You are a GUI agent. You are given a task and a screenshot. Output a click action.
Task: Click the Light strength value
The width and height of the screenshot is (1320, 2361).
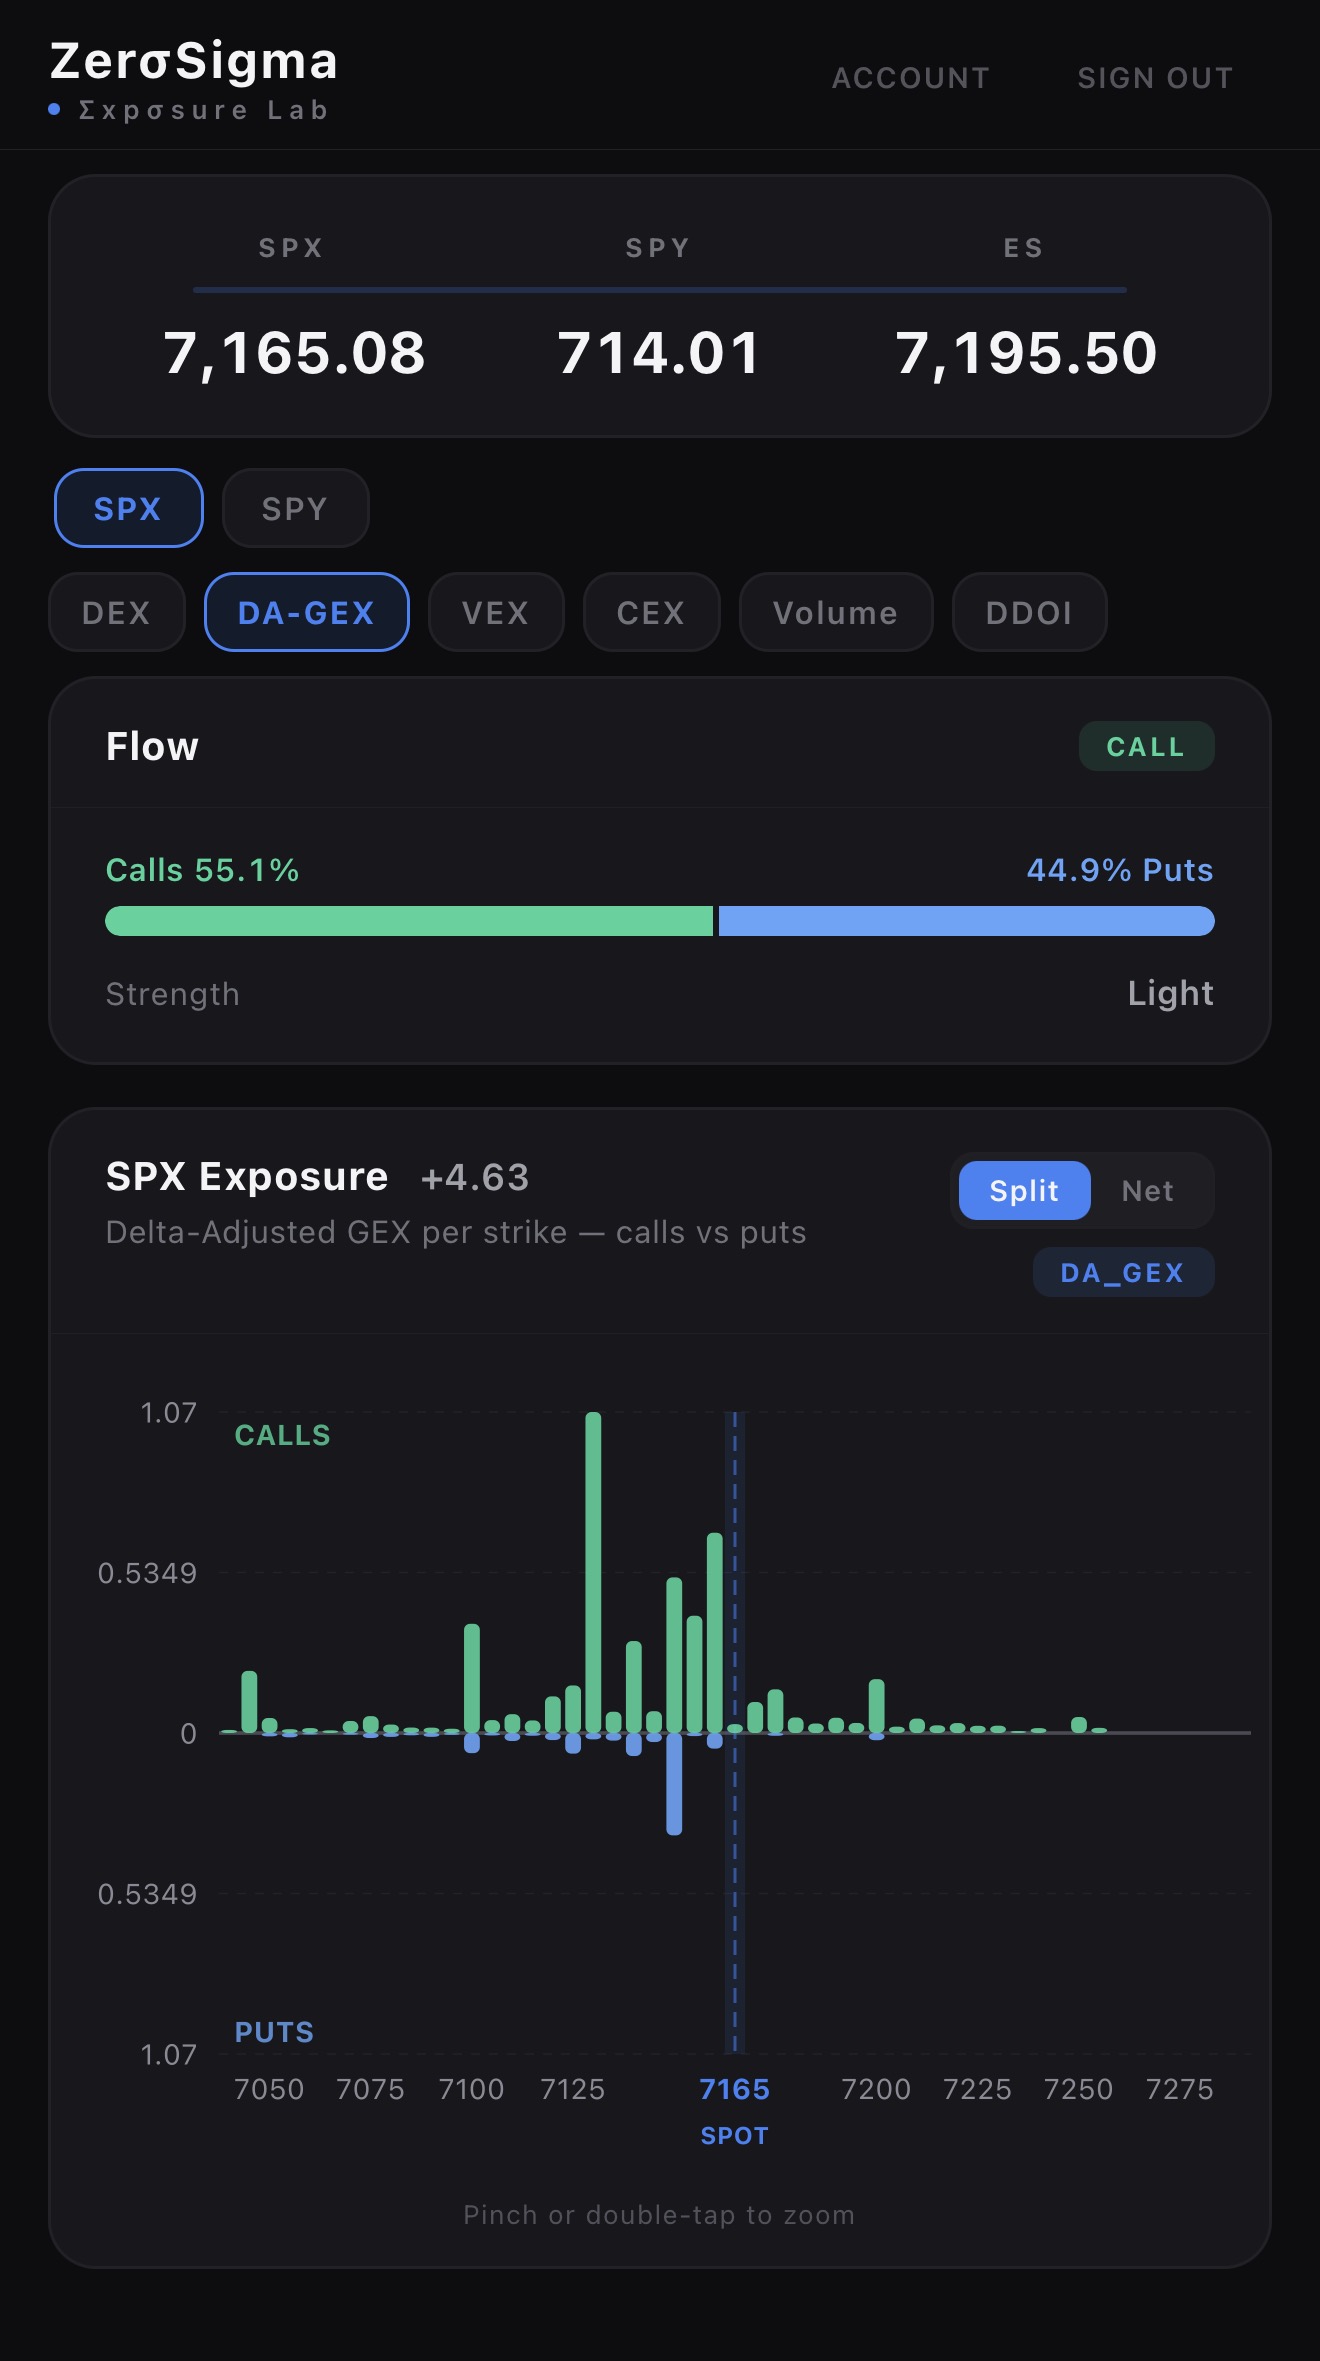(x=1171, y=993)
